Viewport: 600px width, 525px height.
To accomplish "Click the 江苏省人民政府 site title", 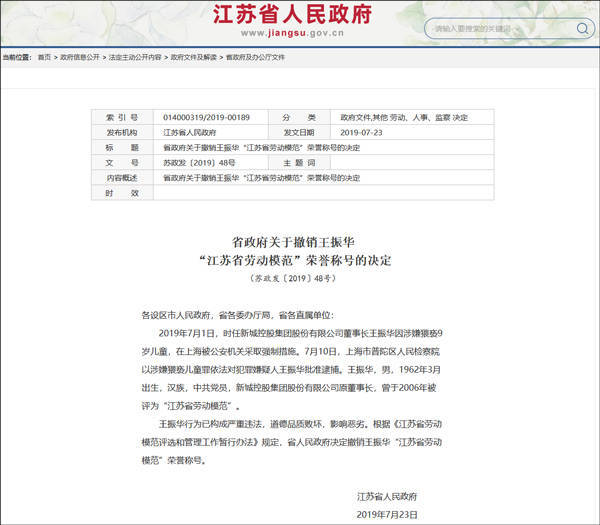I will (292, 15).
